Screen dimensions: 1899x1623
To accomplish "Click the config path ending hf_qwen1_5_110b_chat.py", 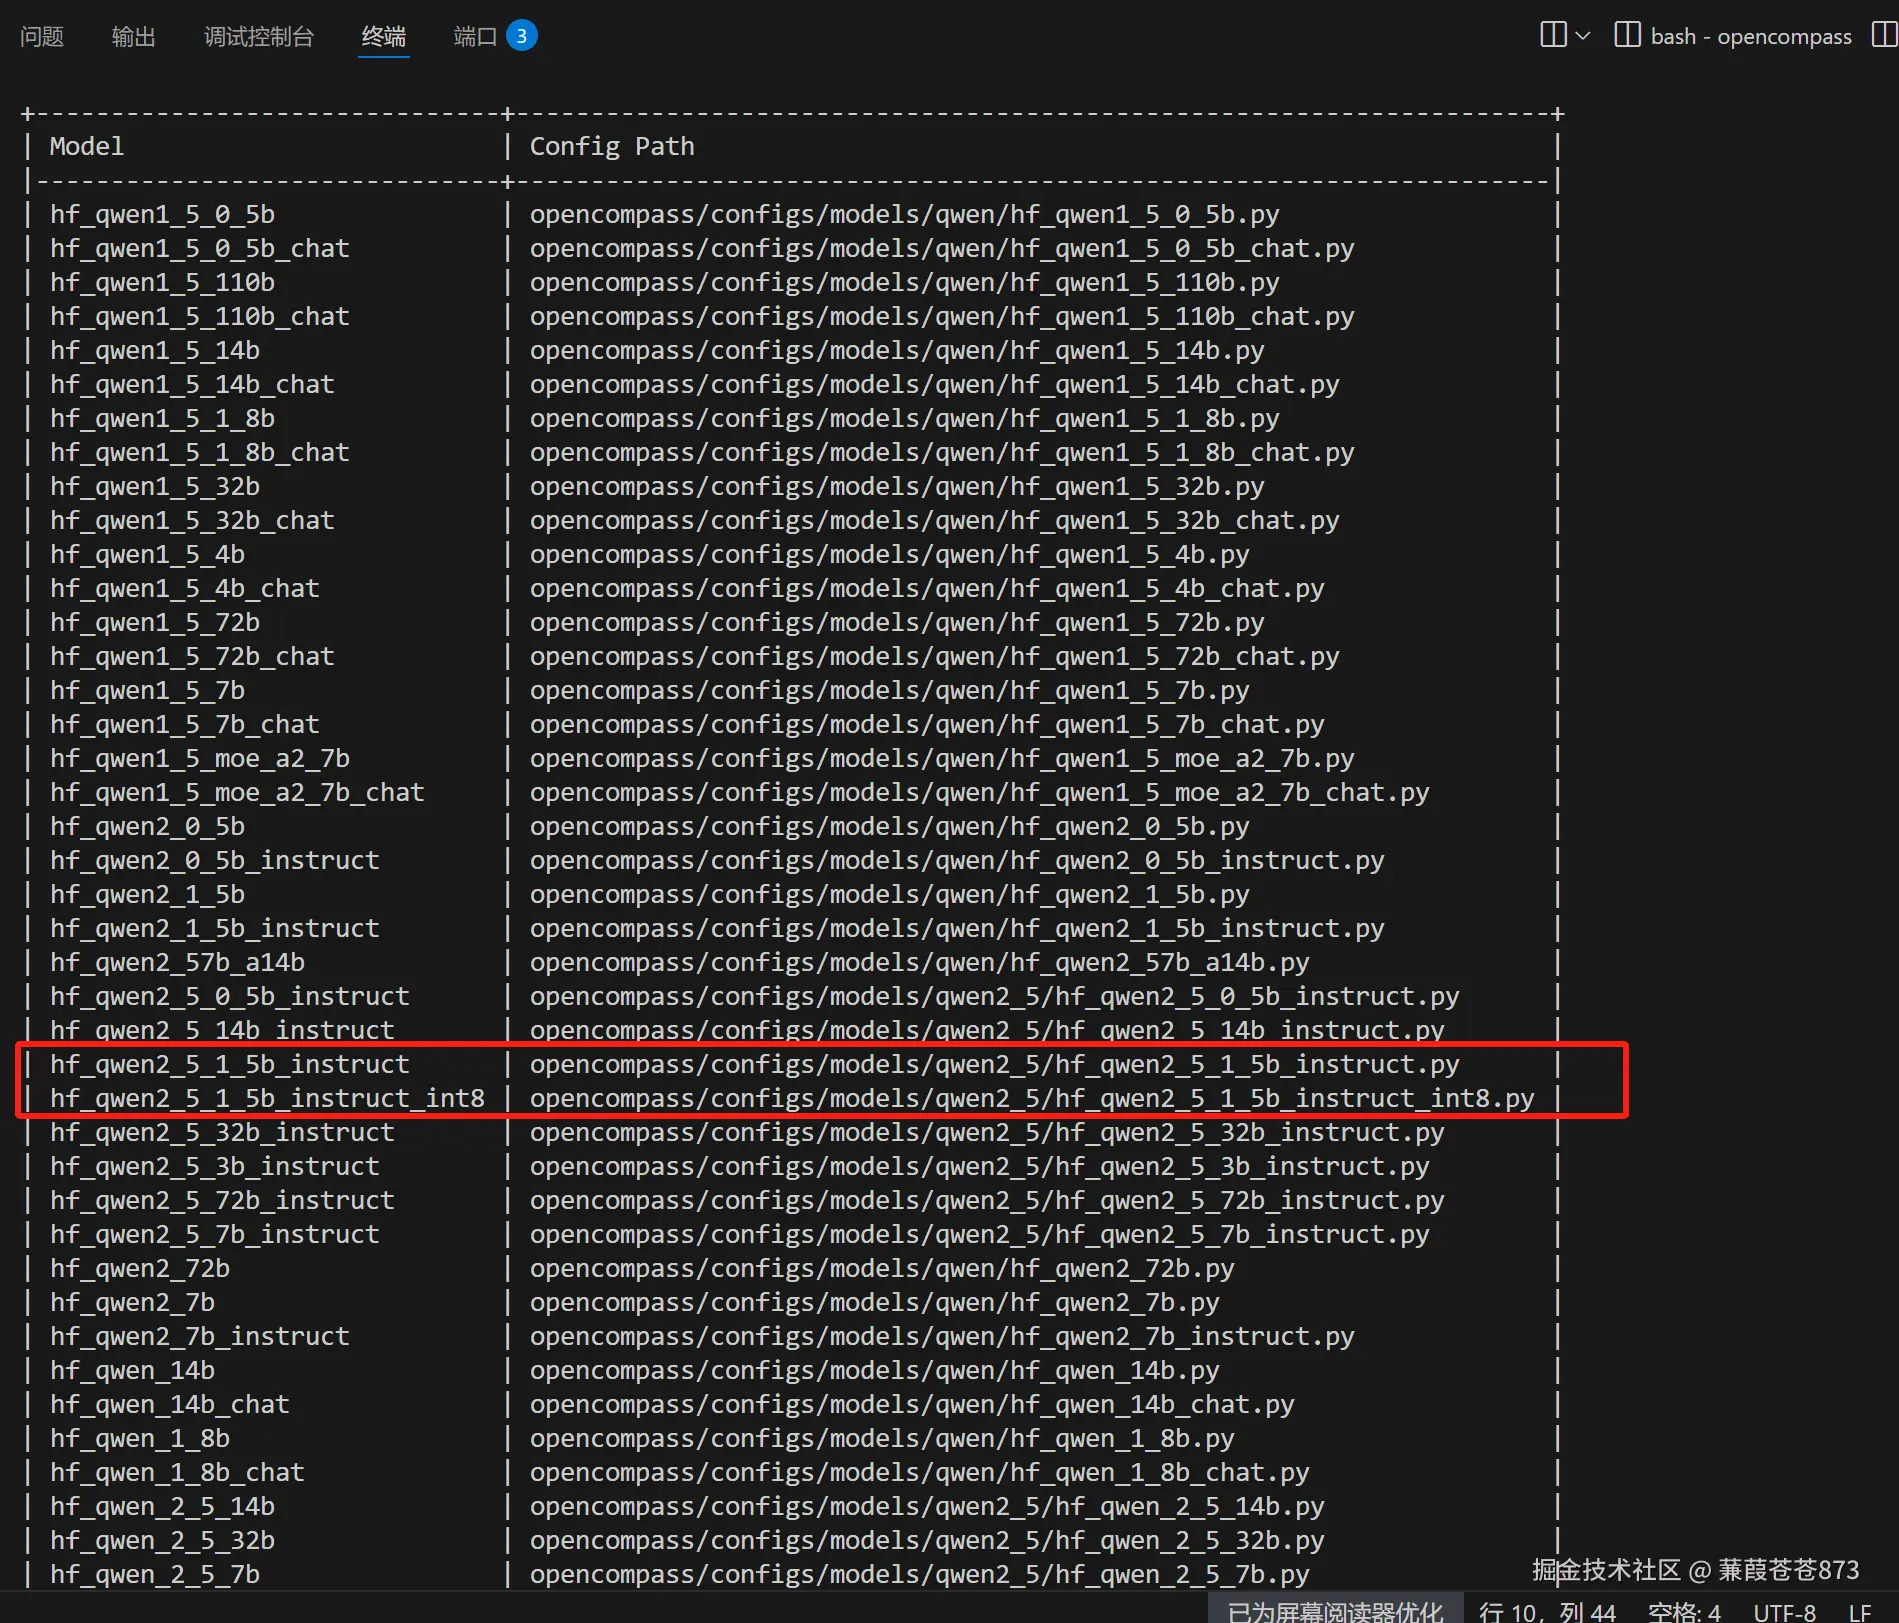I will [942, 316].
